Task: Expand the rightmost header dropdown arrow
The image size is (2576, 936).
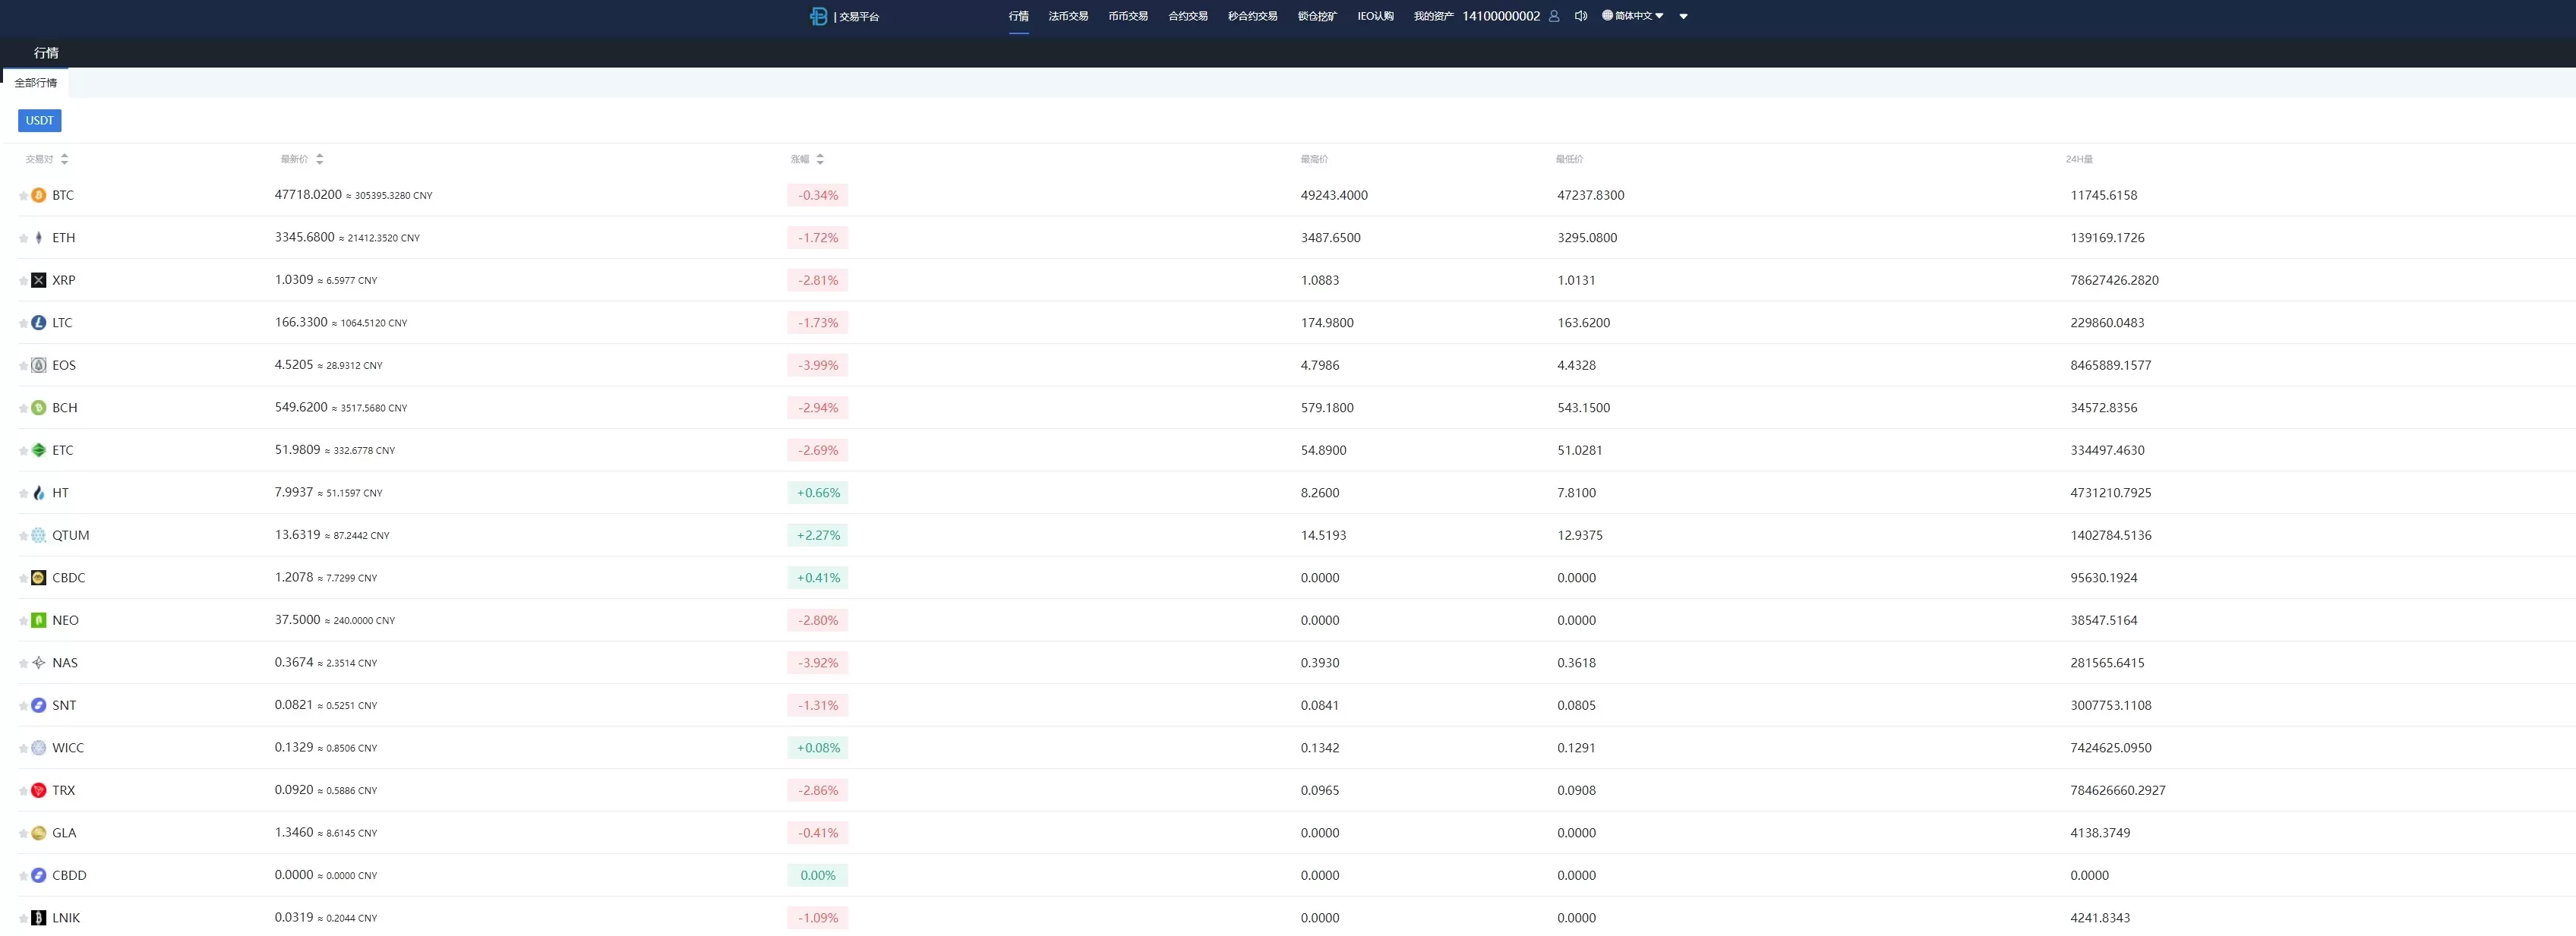Action: click(1683, 16)
